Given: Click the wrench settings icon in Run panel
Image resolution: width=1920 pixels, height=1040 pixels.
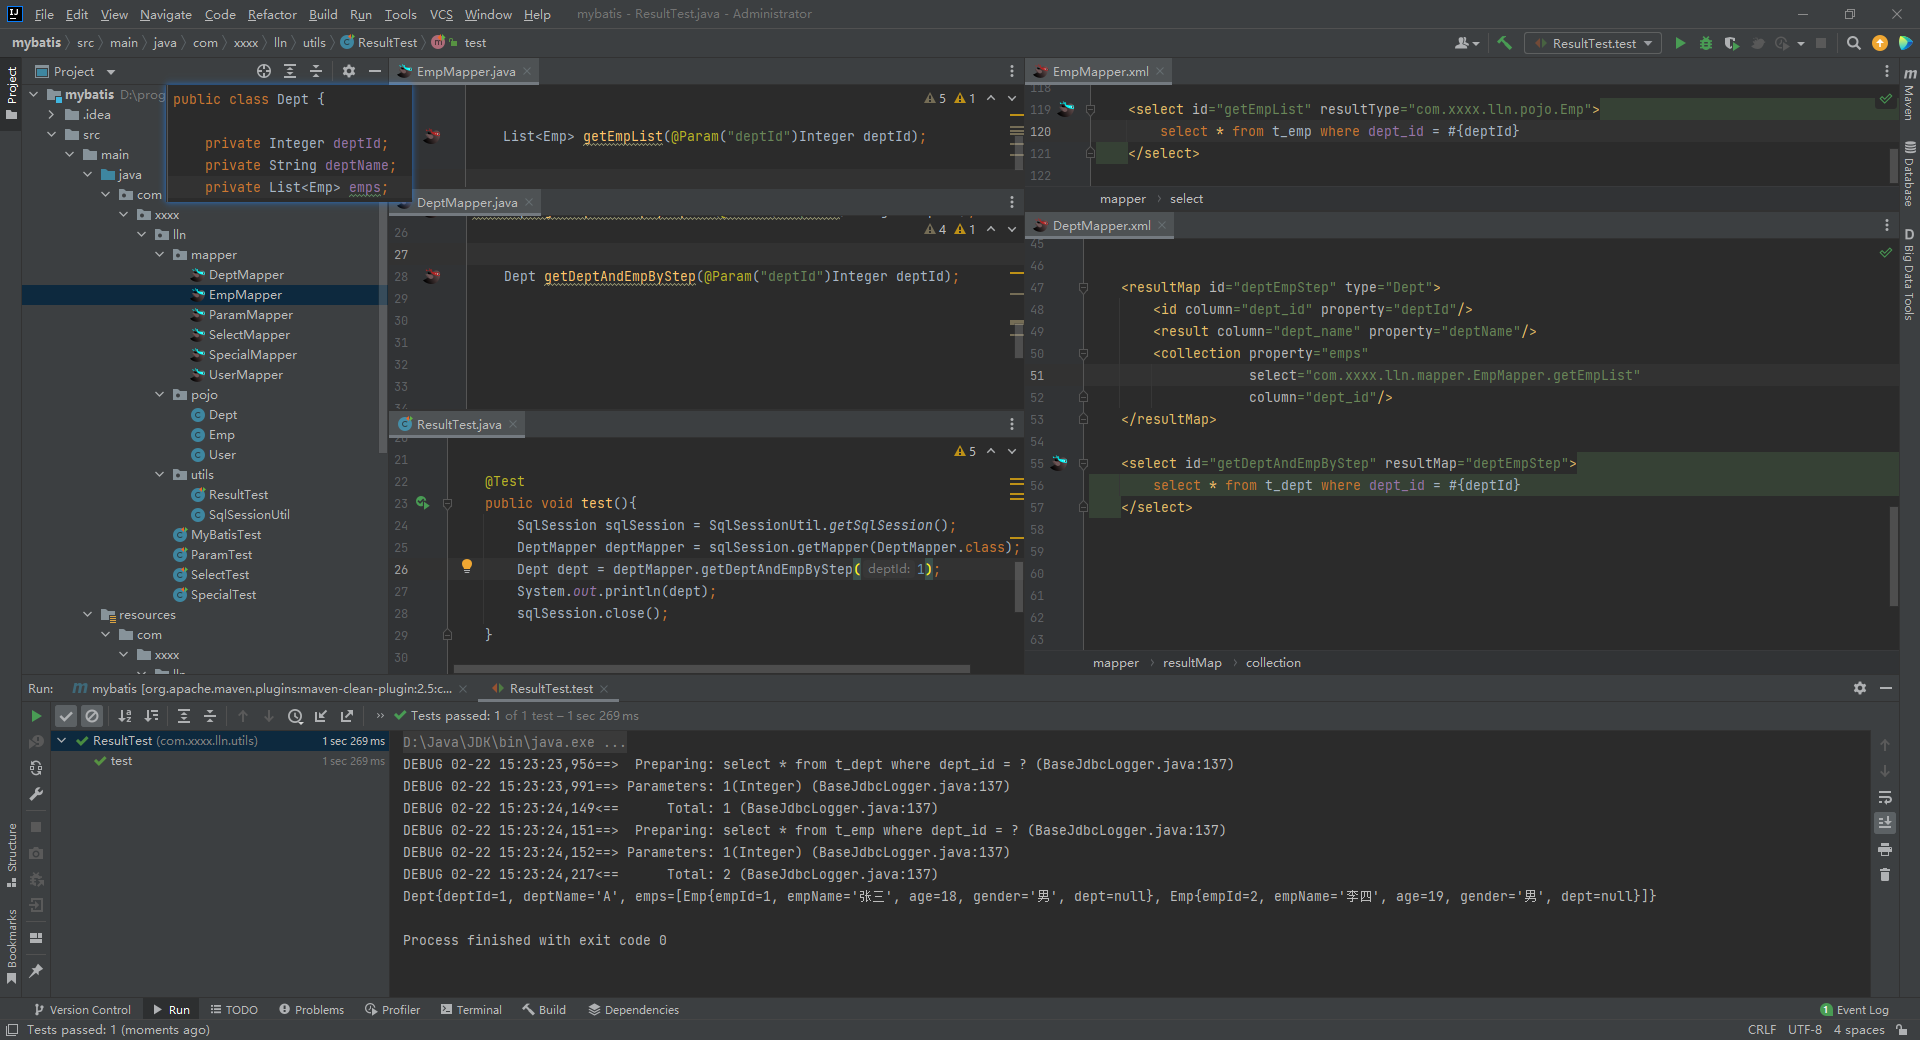Looking at the screenshot, I should click(36, 794).
